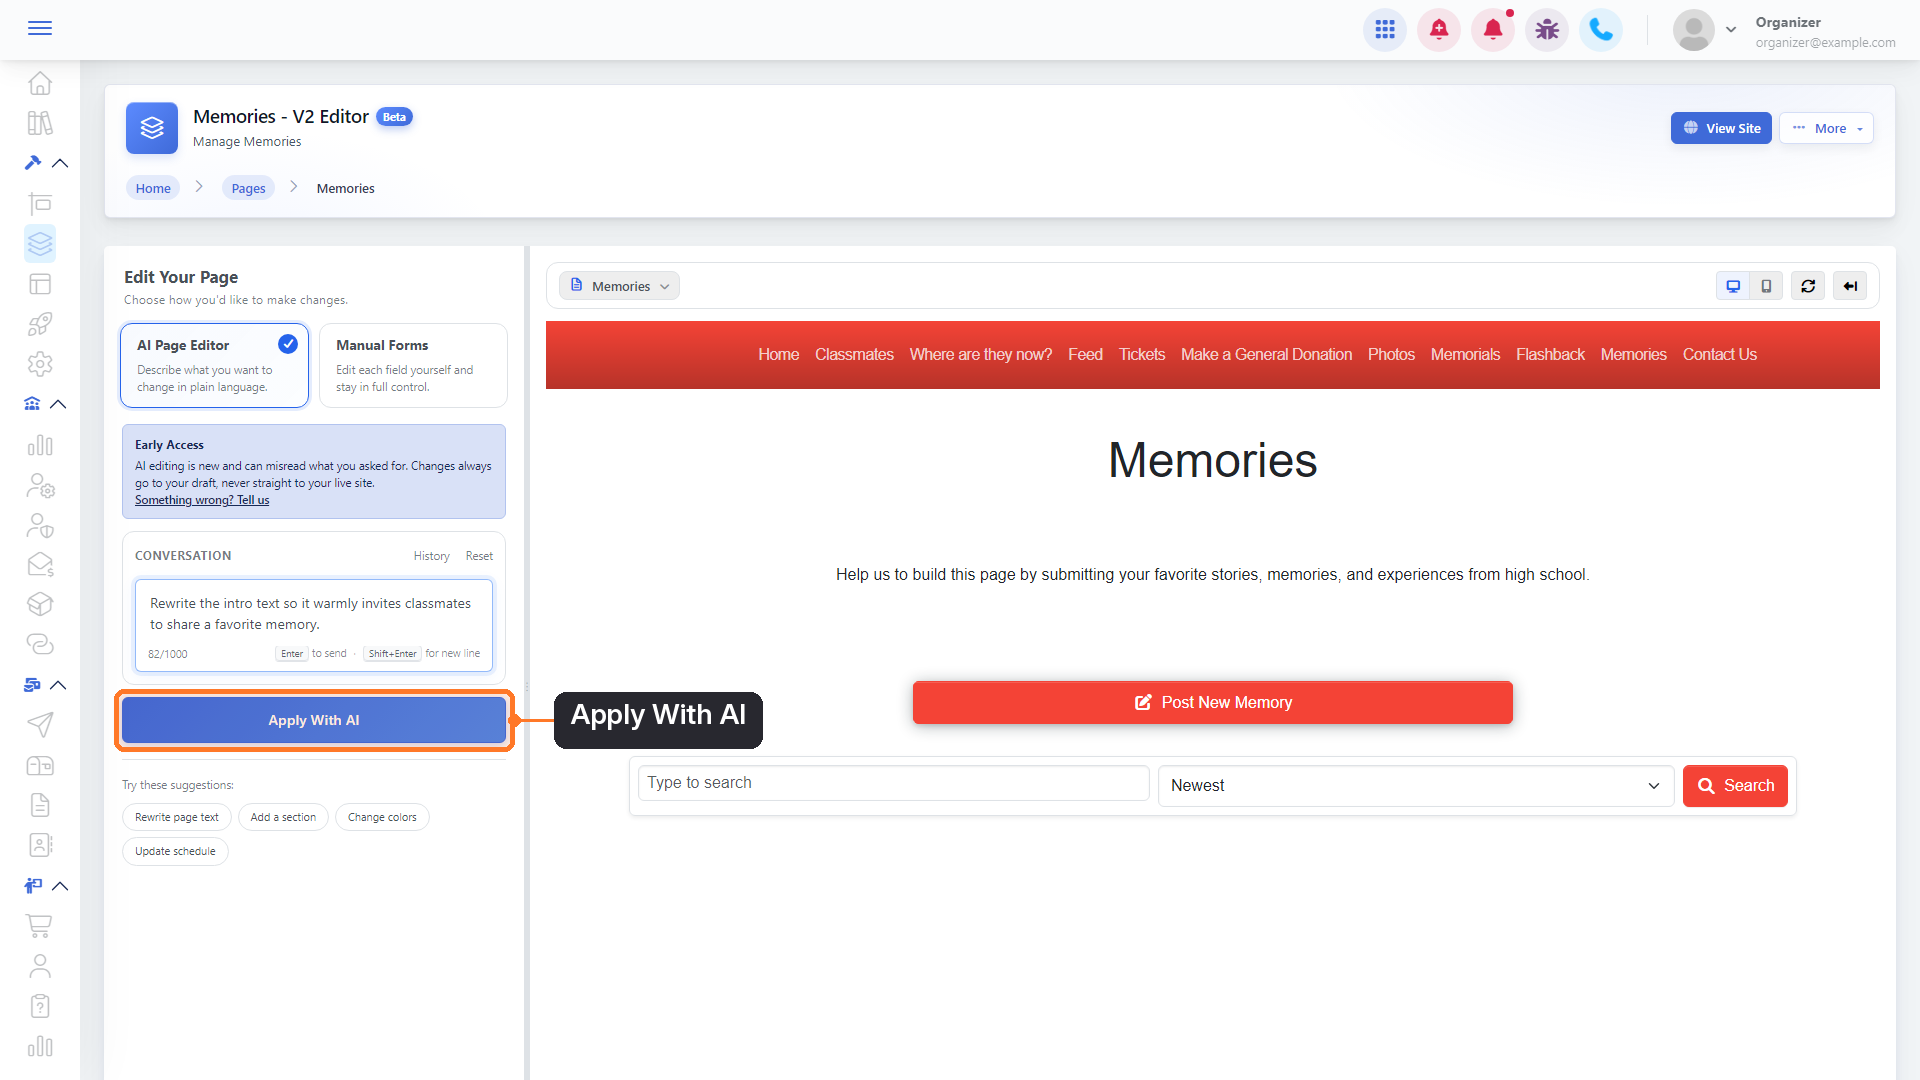Switch preview to desktop view

tap(1733, 286)
